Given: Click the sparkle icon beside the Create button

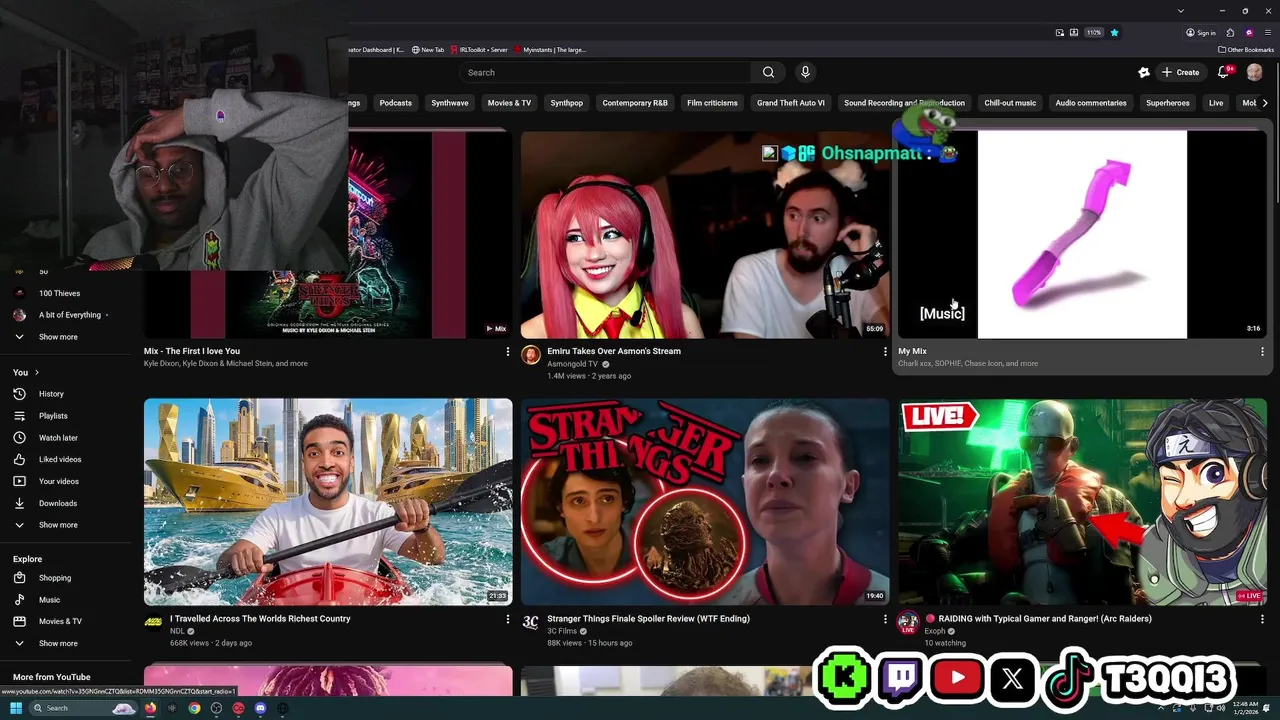Looking at the screenshot, I should [1144, 72].
